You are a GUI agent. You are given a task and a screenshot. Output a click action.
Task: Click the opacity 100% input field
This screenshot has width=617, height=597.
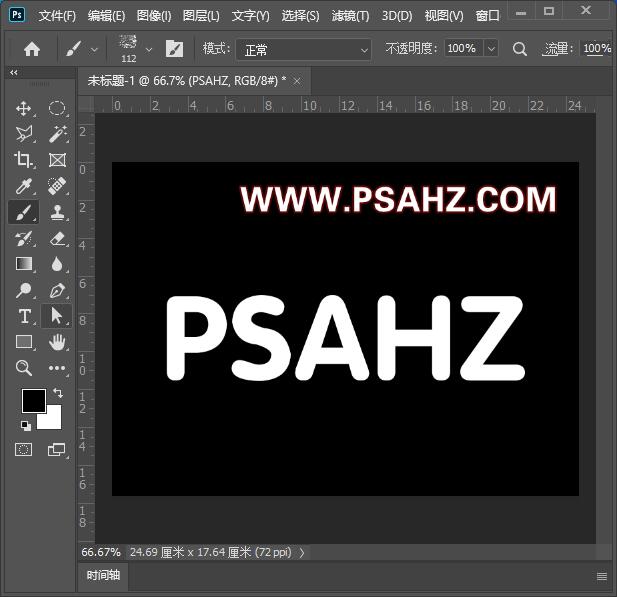click(463, 49)
